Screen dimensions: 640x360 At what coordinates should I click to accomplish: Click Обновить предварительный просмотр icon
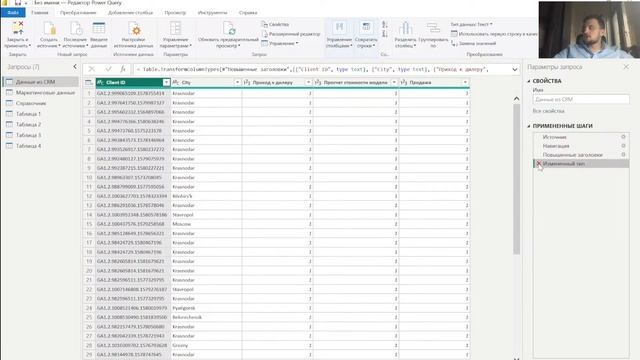(229, 29)
